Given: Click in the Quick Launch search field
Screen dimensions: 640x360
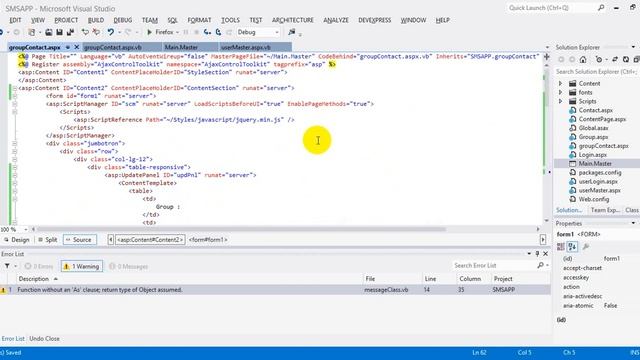Looking at the screenshot, I should [551, 8].
